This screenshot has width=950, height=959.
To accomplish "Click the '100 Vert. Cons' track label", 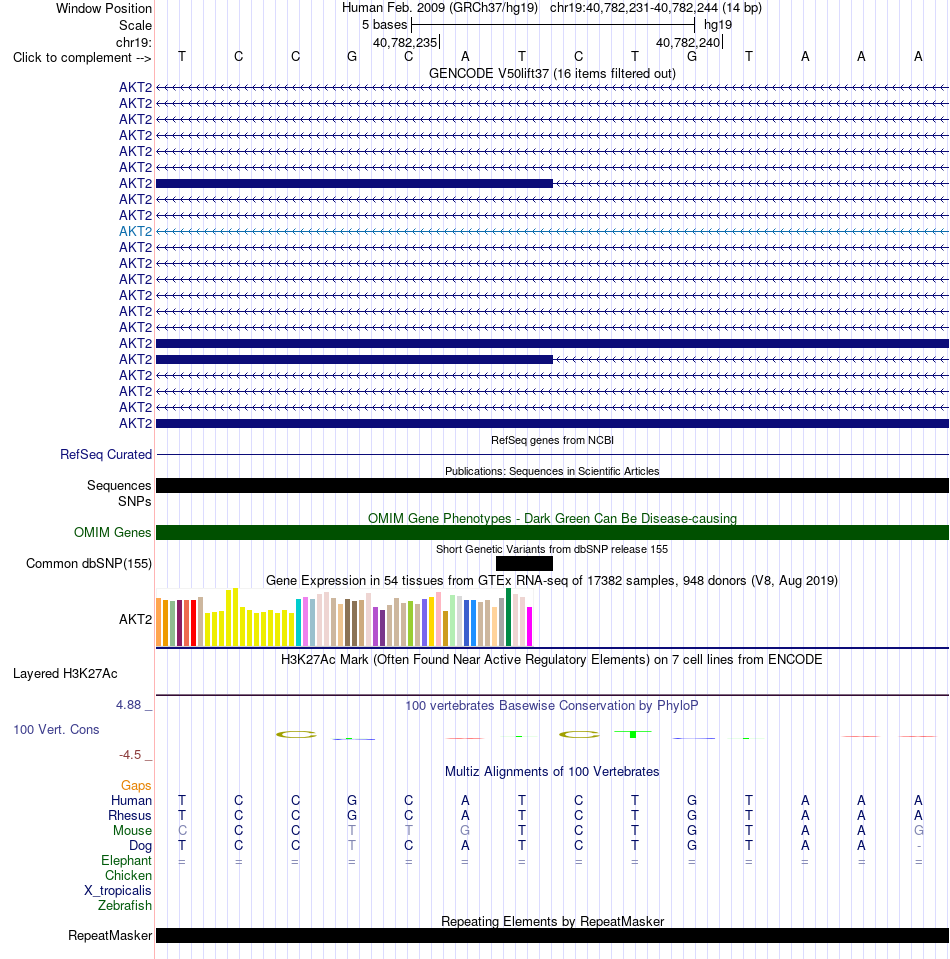I will (56, 730).
